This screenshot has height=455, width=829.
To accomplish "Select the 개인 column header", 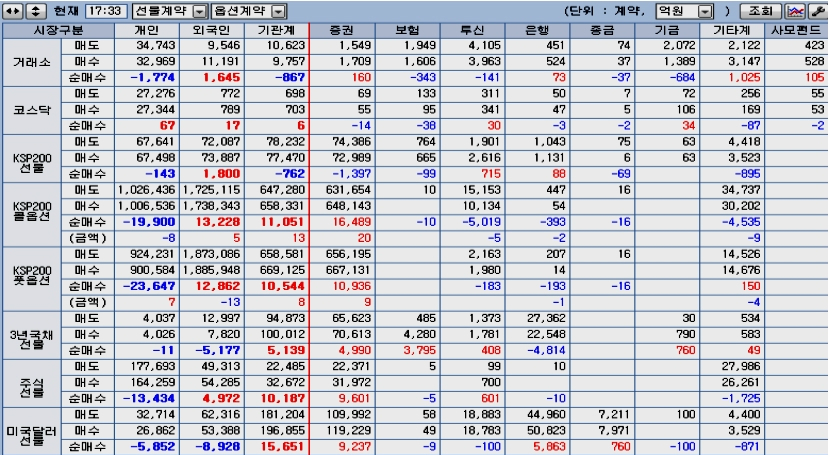I will click(x=146, y=31).
